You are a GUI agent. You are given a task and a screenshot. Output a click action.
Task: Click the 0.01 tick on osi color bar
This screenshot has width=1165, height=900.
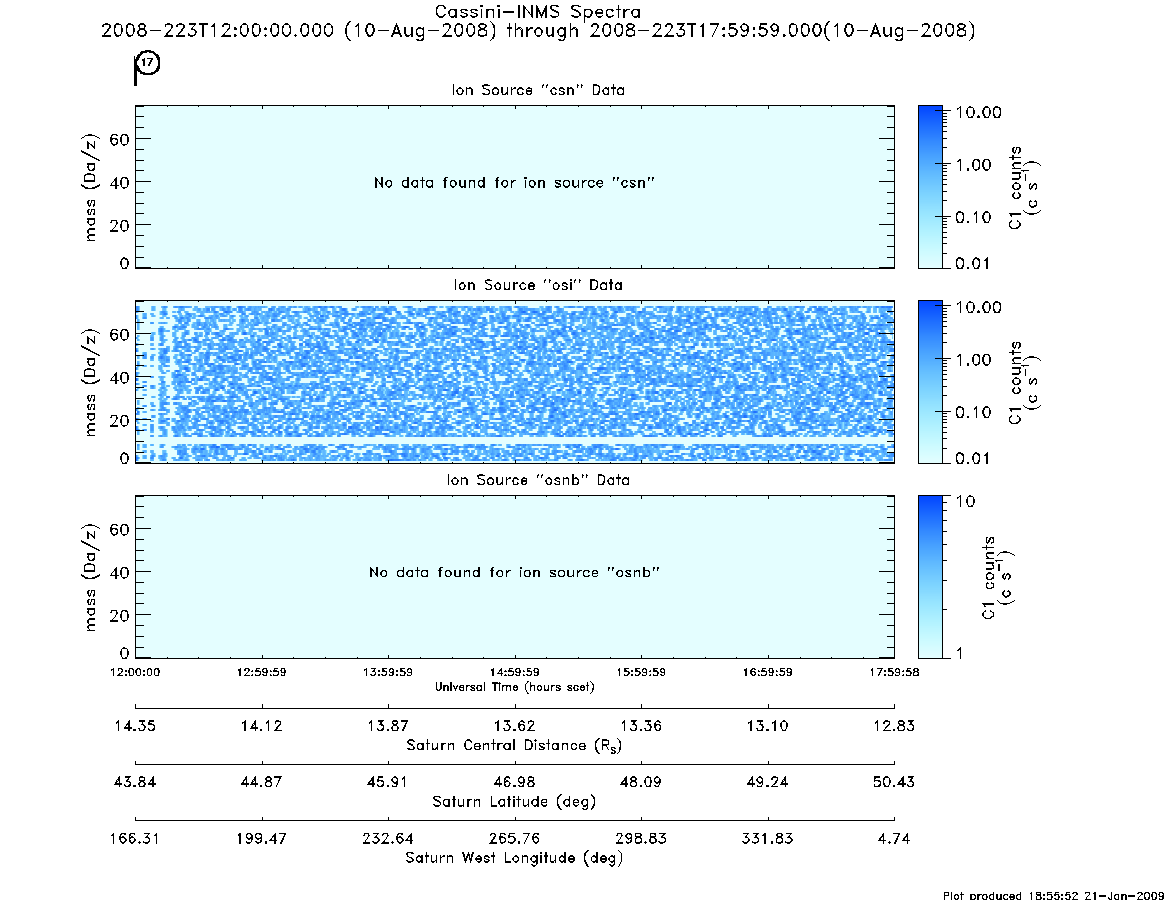[x=973, y=458]
